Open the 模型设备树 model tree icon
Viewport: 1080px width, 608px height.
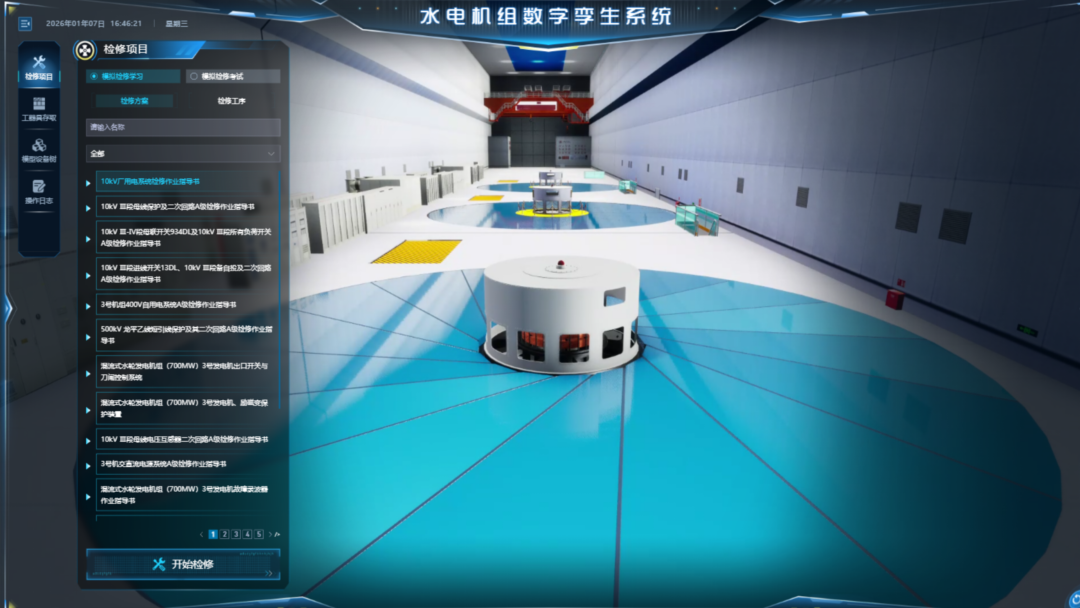tap(39, 149)
